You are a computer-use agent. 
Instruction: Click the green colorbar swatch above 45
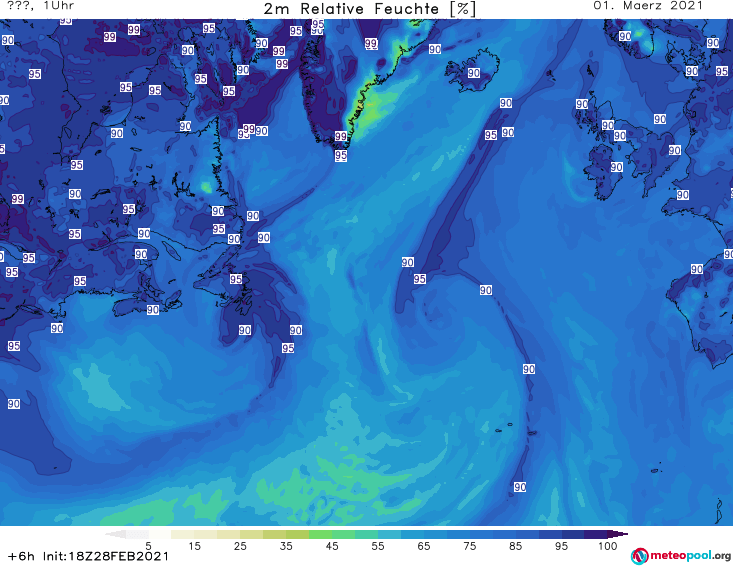320,534
